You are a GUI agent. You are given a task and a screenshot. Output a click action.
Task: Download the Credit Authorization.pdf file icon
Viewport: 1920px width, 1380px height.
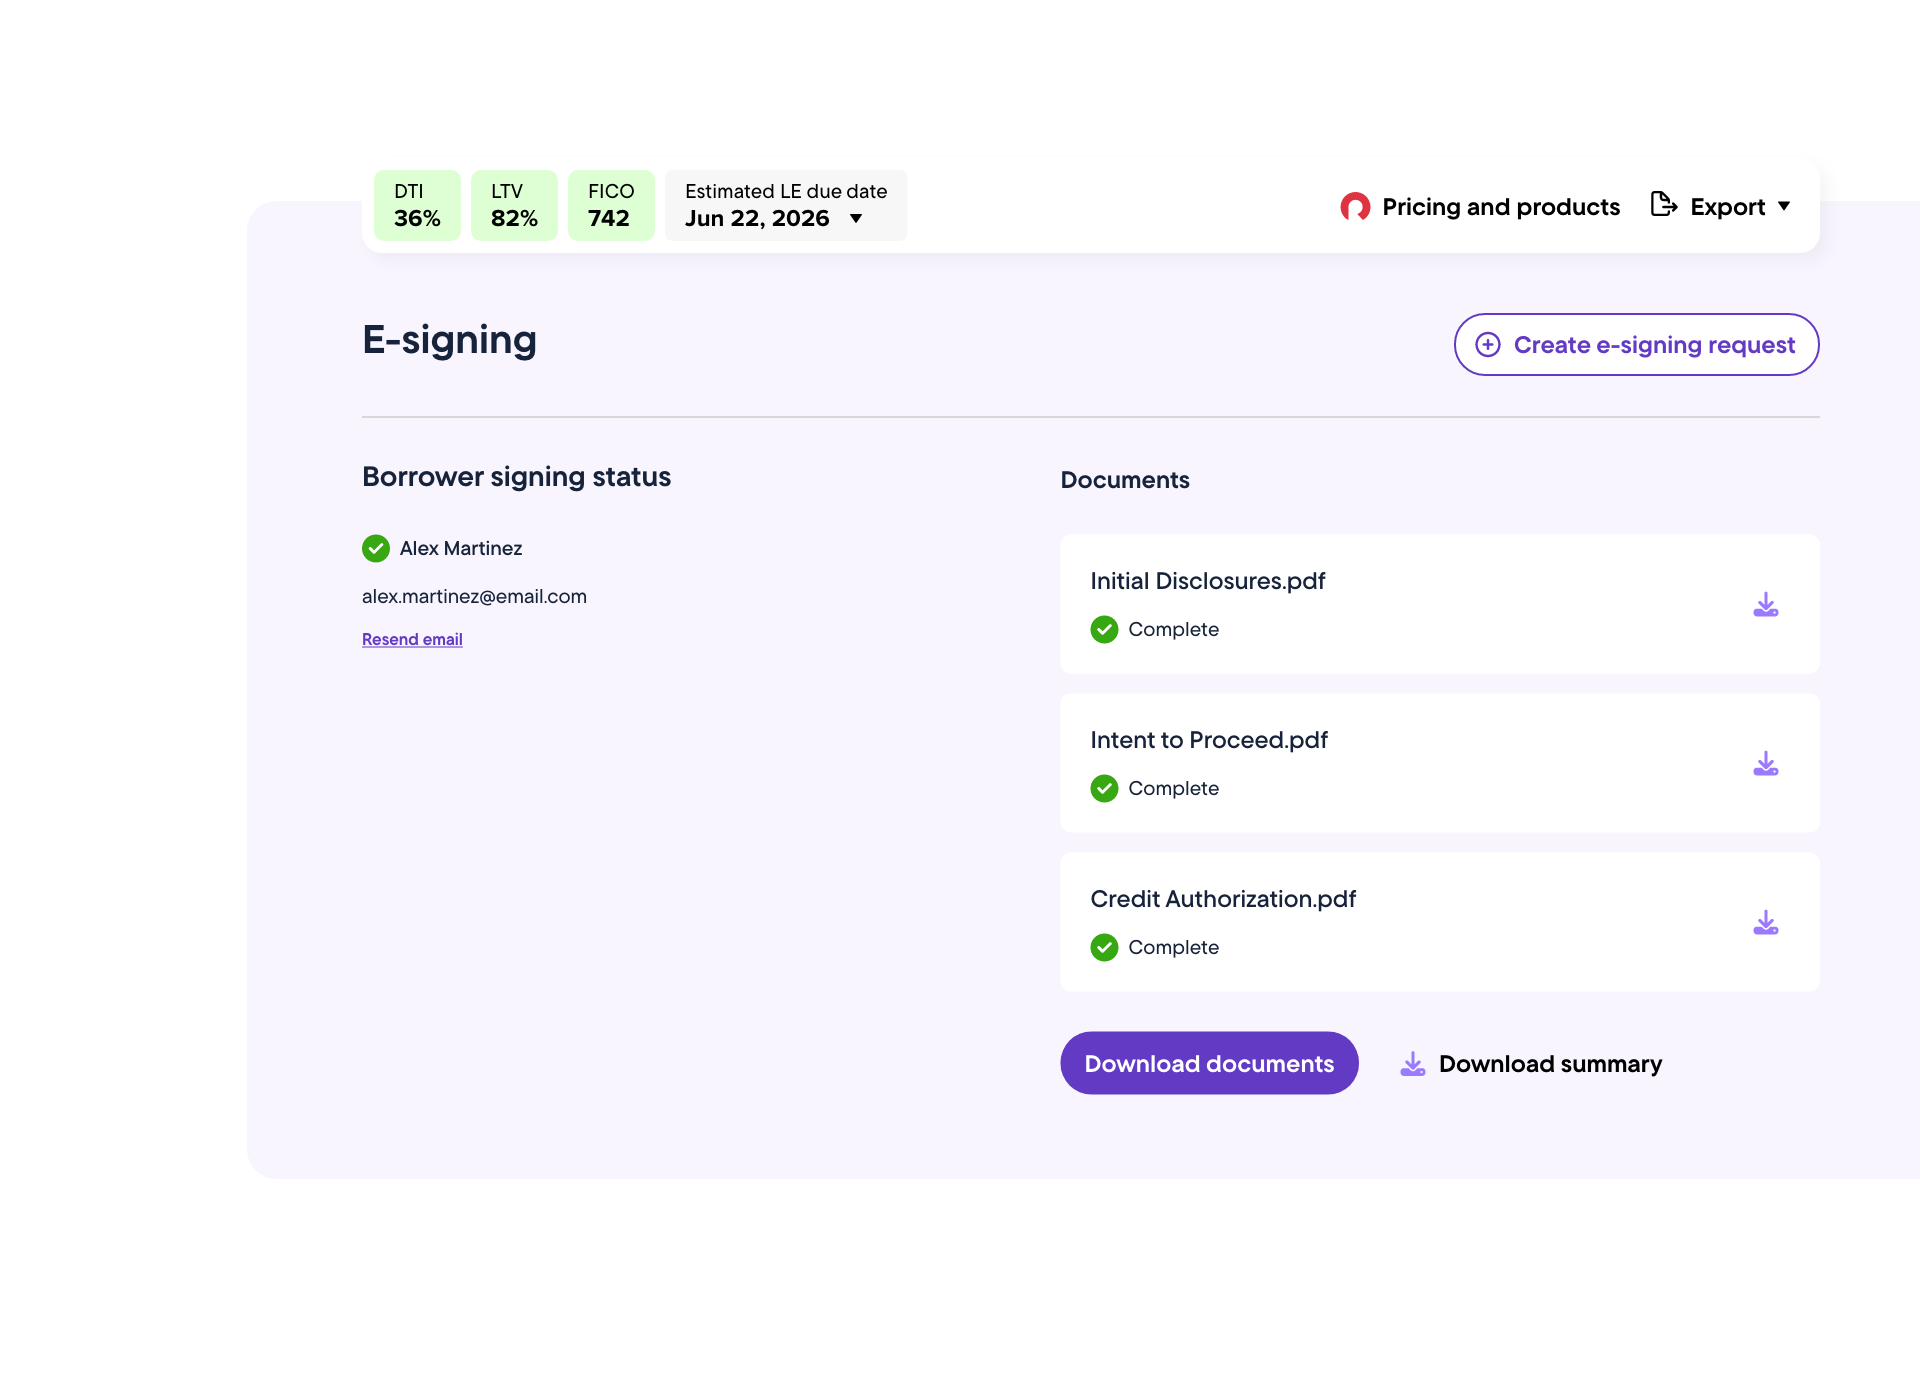click(x=1765, y=923)
